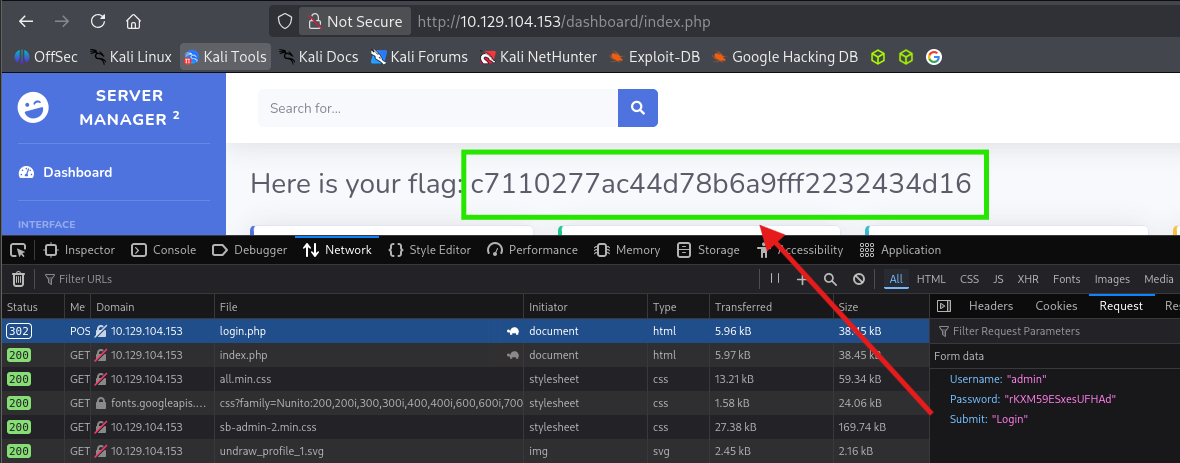Reload the page with the refresh icon
This screenshot has width=1180, height=463.
tap(98, 21)
